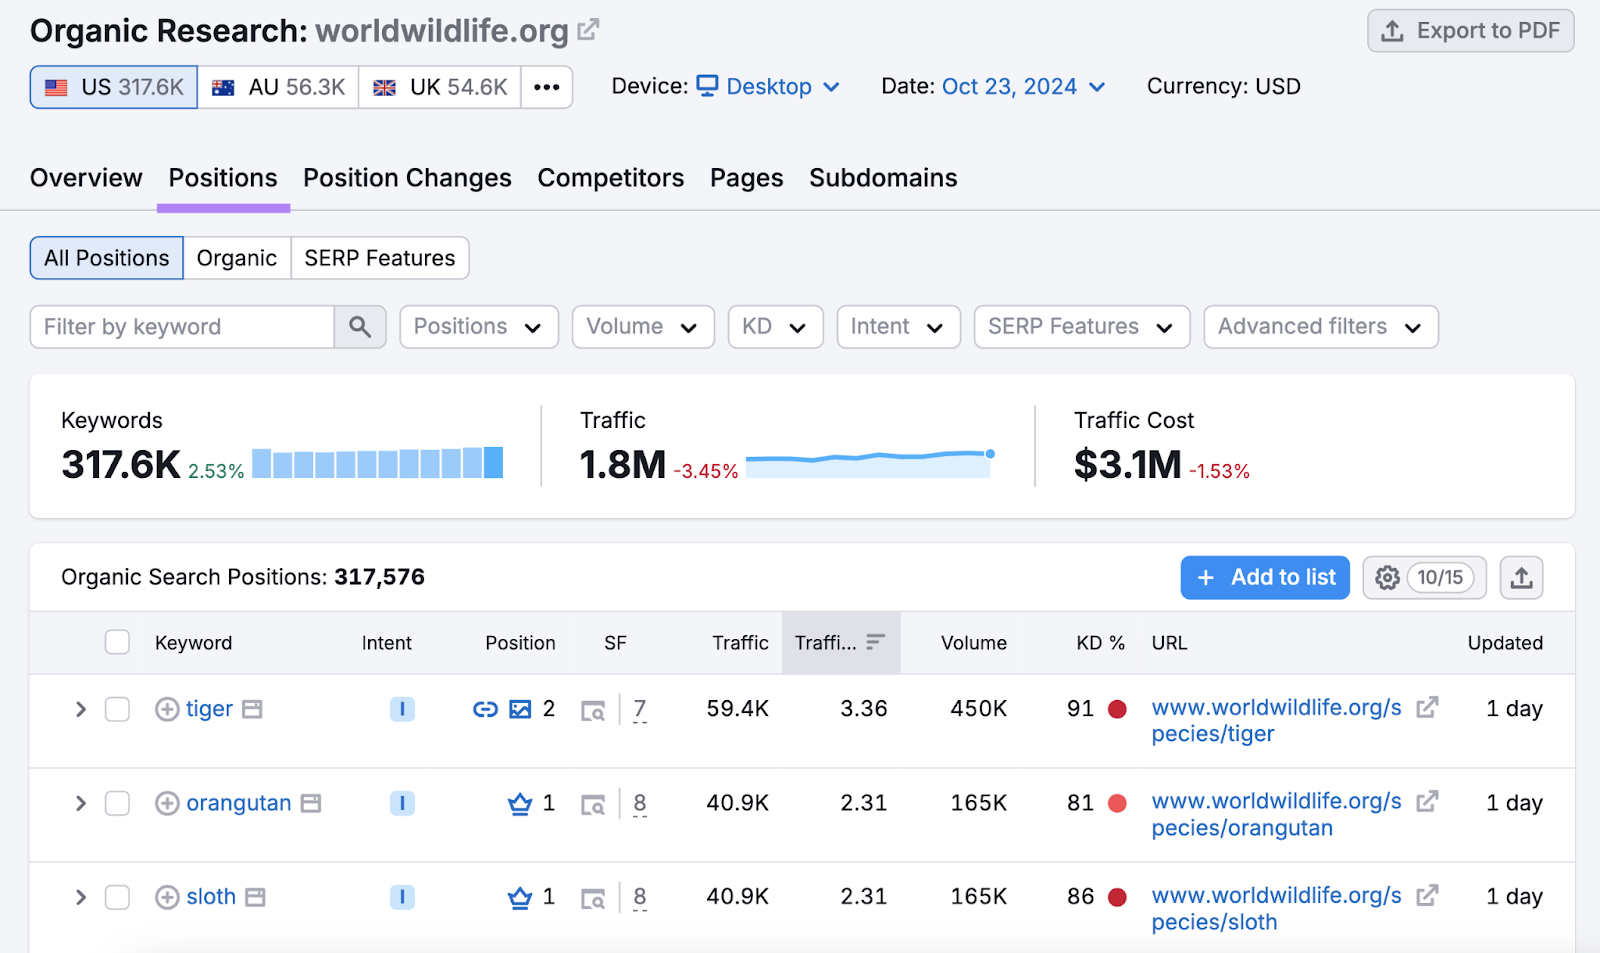This screenshot has width=1600, height=953.
Task: Click the table export upload icon
Action: point(1521,578)
